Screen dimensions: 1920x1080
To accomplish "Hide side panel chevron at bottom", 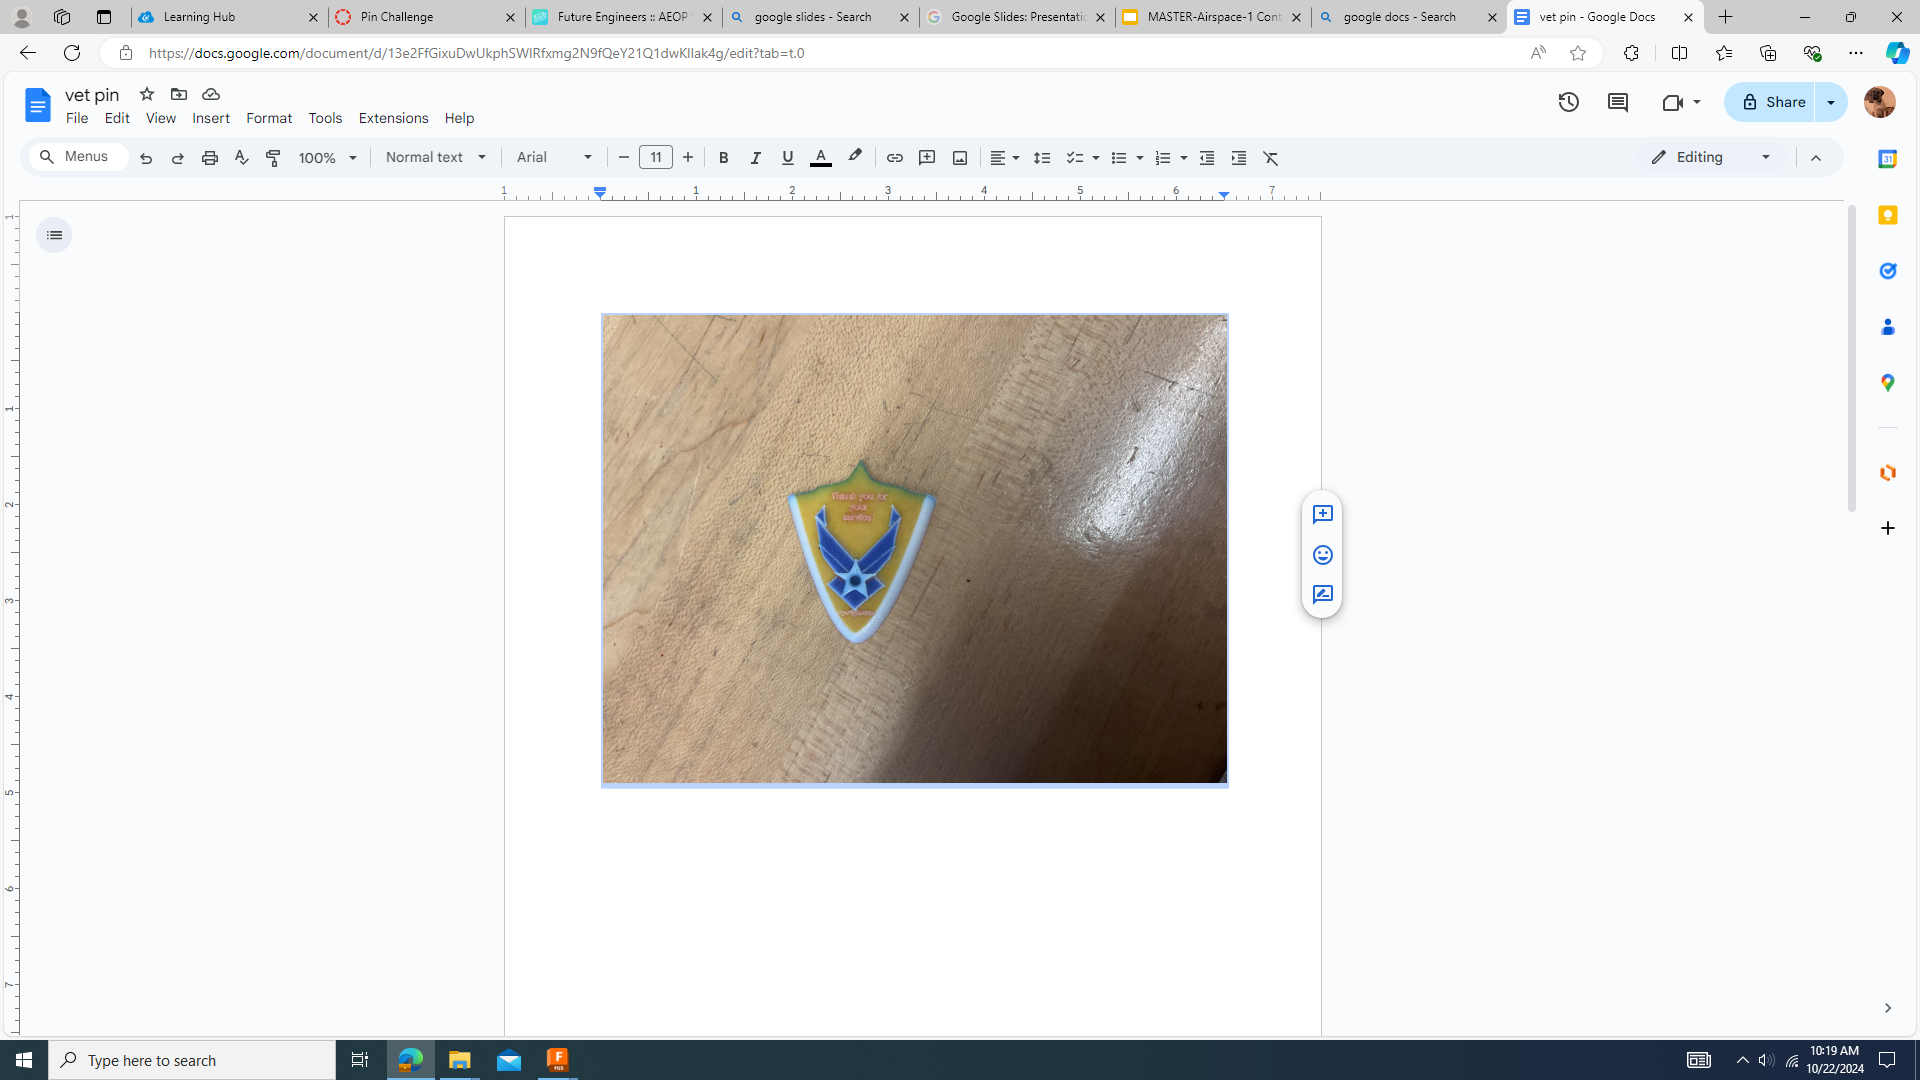I will (1887, 1008).
